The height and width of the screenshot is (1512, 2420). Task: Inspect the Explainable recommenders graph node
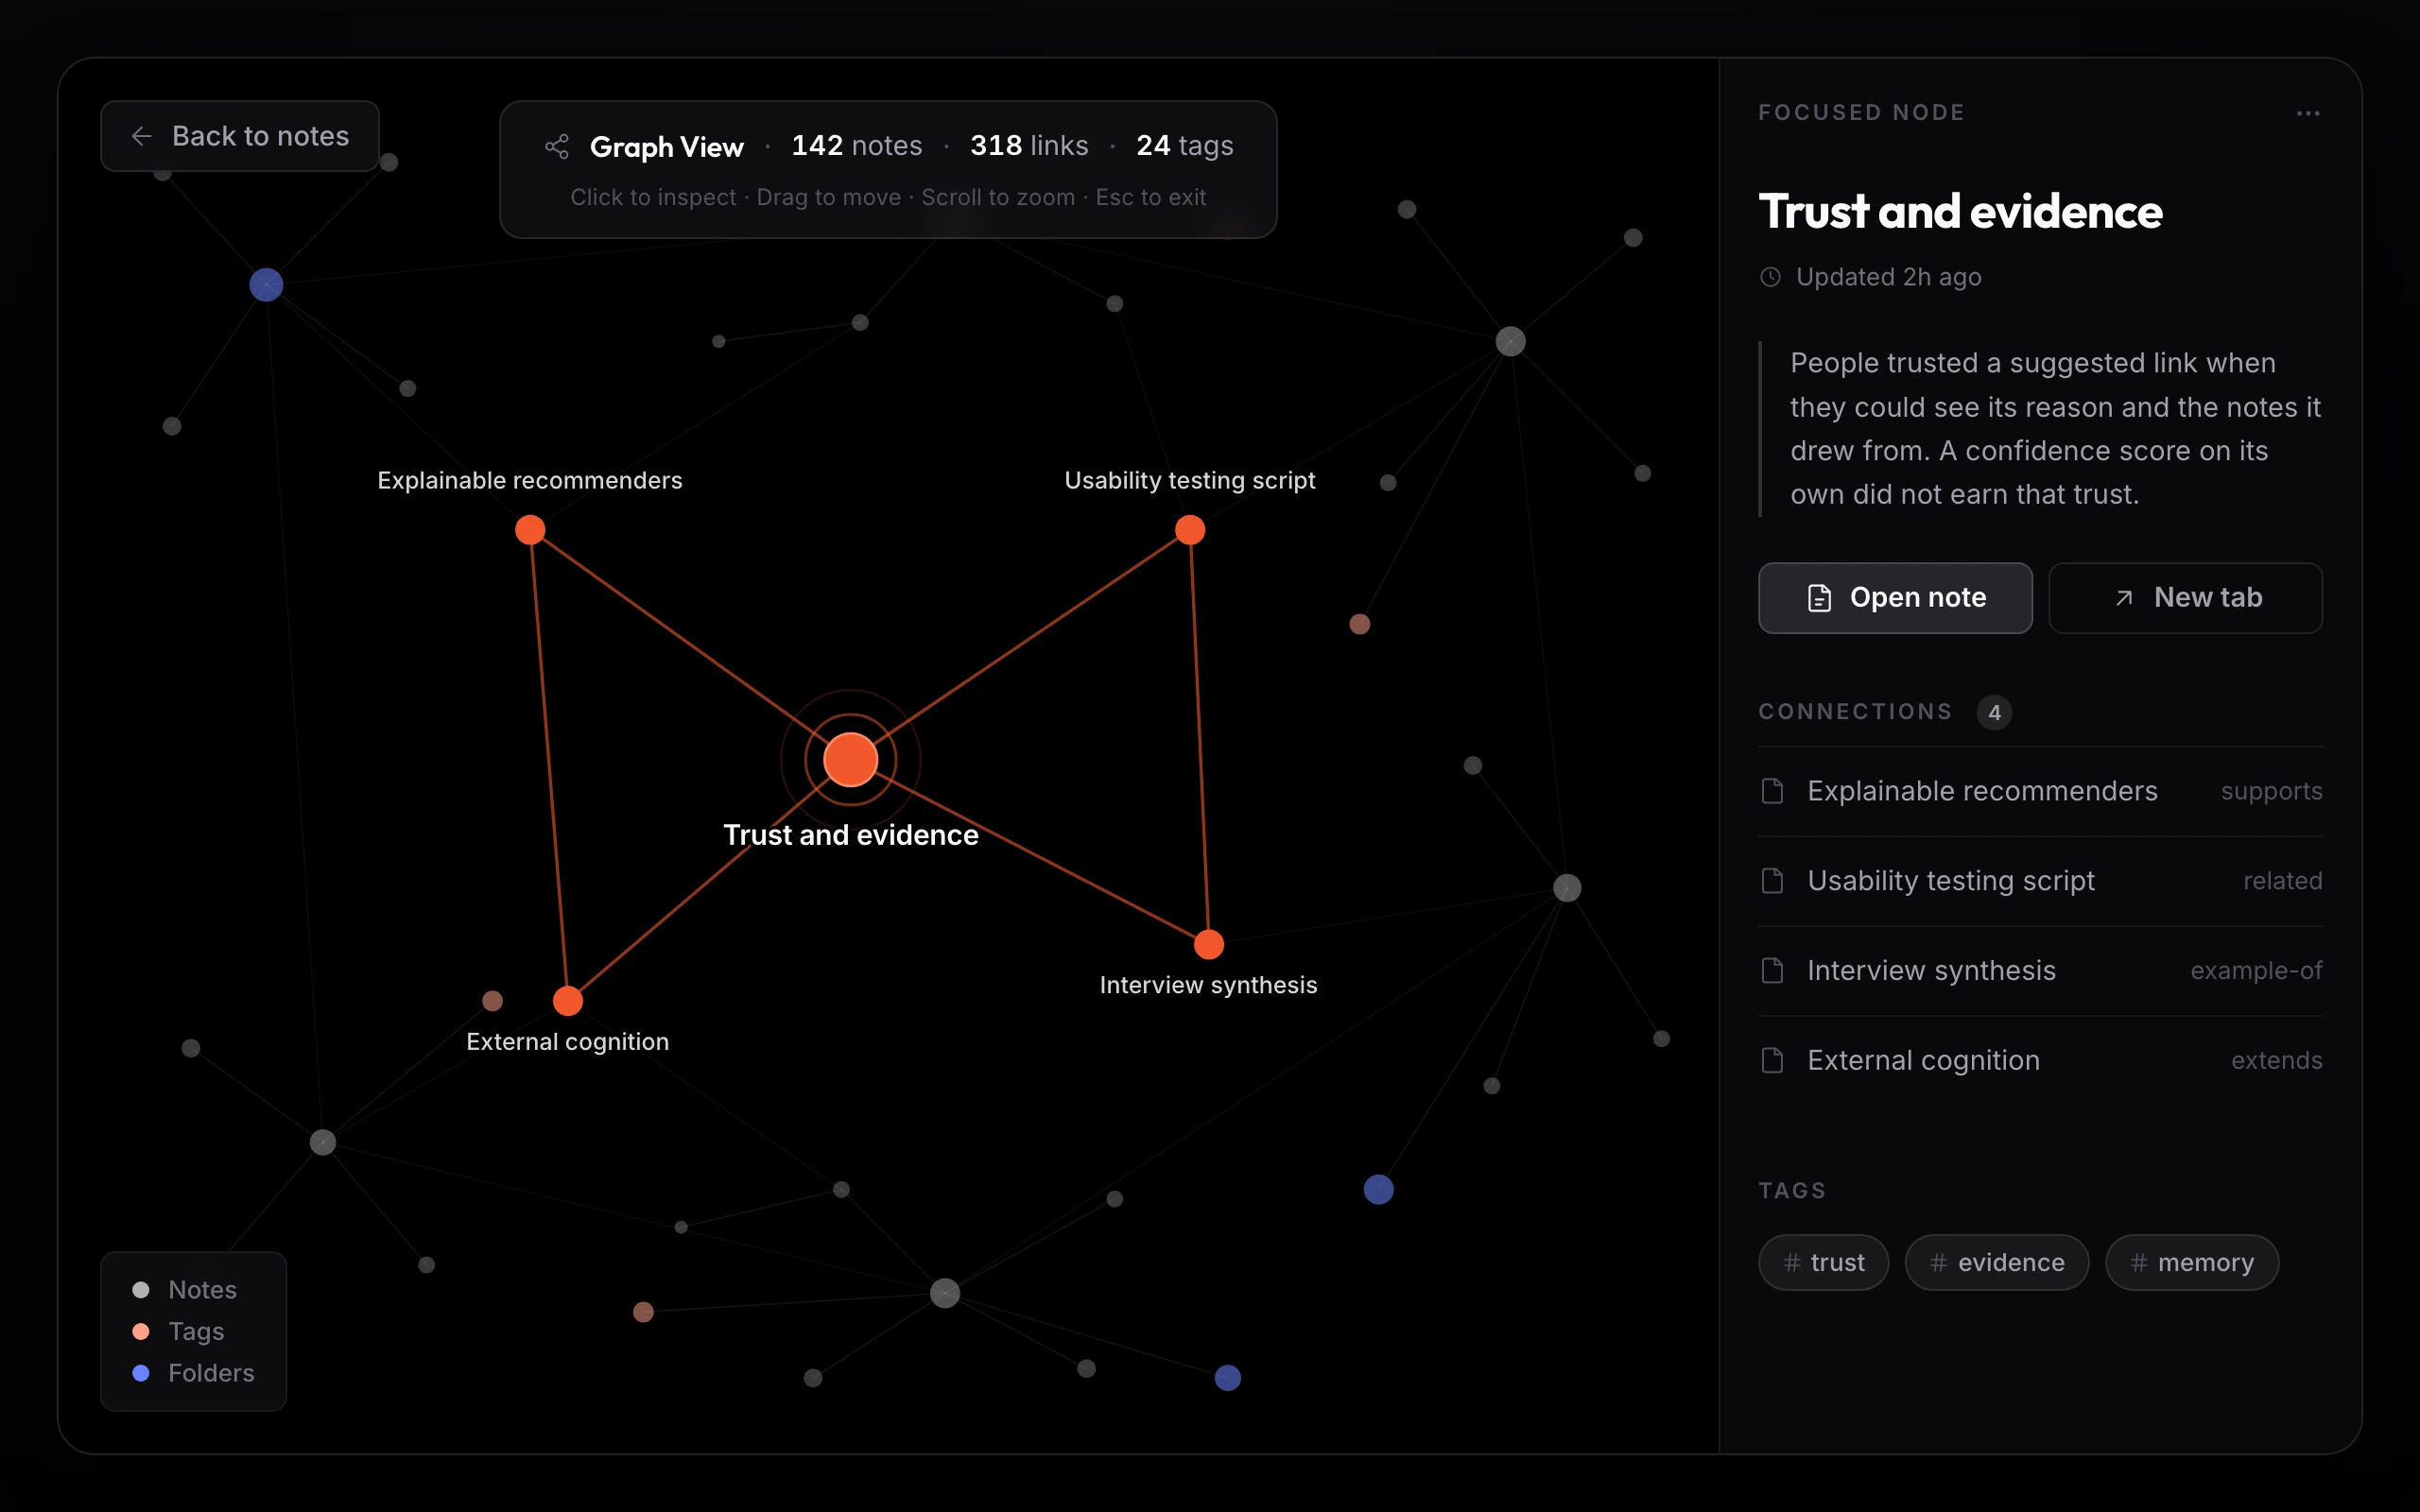click(530, 530)
